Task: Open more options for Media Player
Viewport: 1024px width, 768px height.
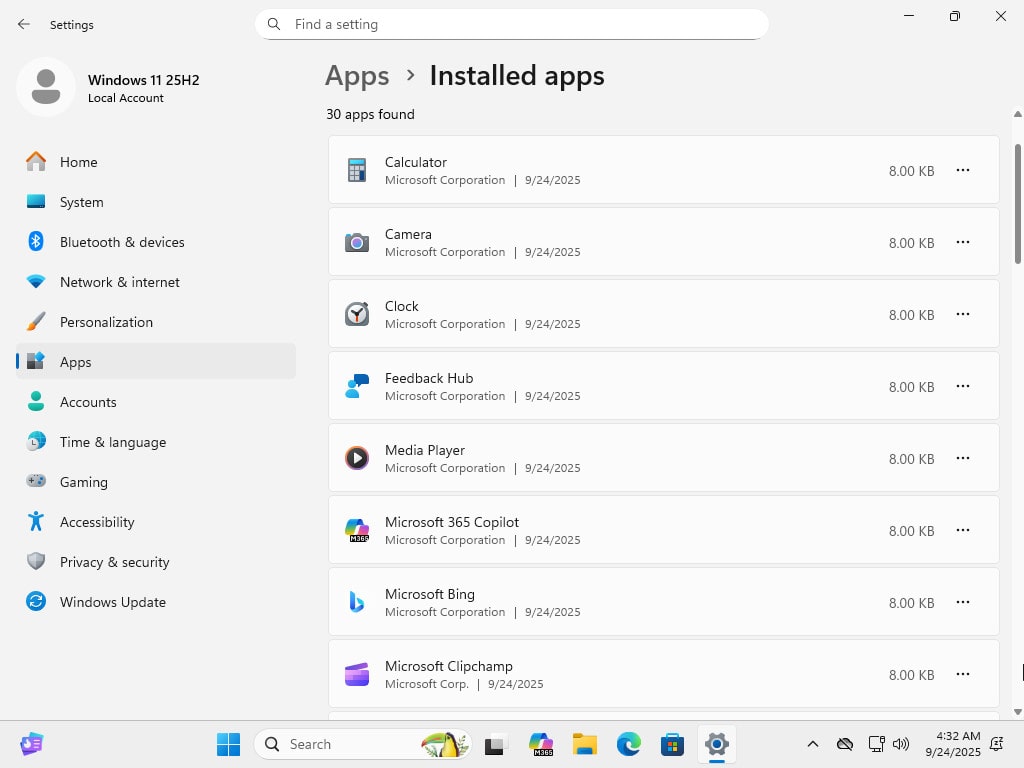Action: (x=962, y=459)
